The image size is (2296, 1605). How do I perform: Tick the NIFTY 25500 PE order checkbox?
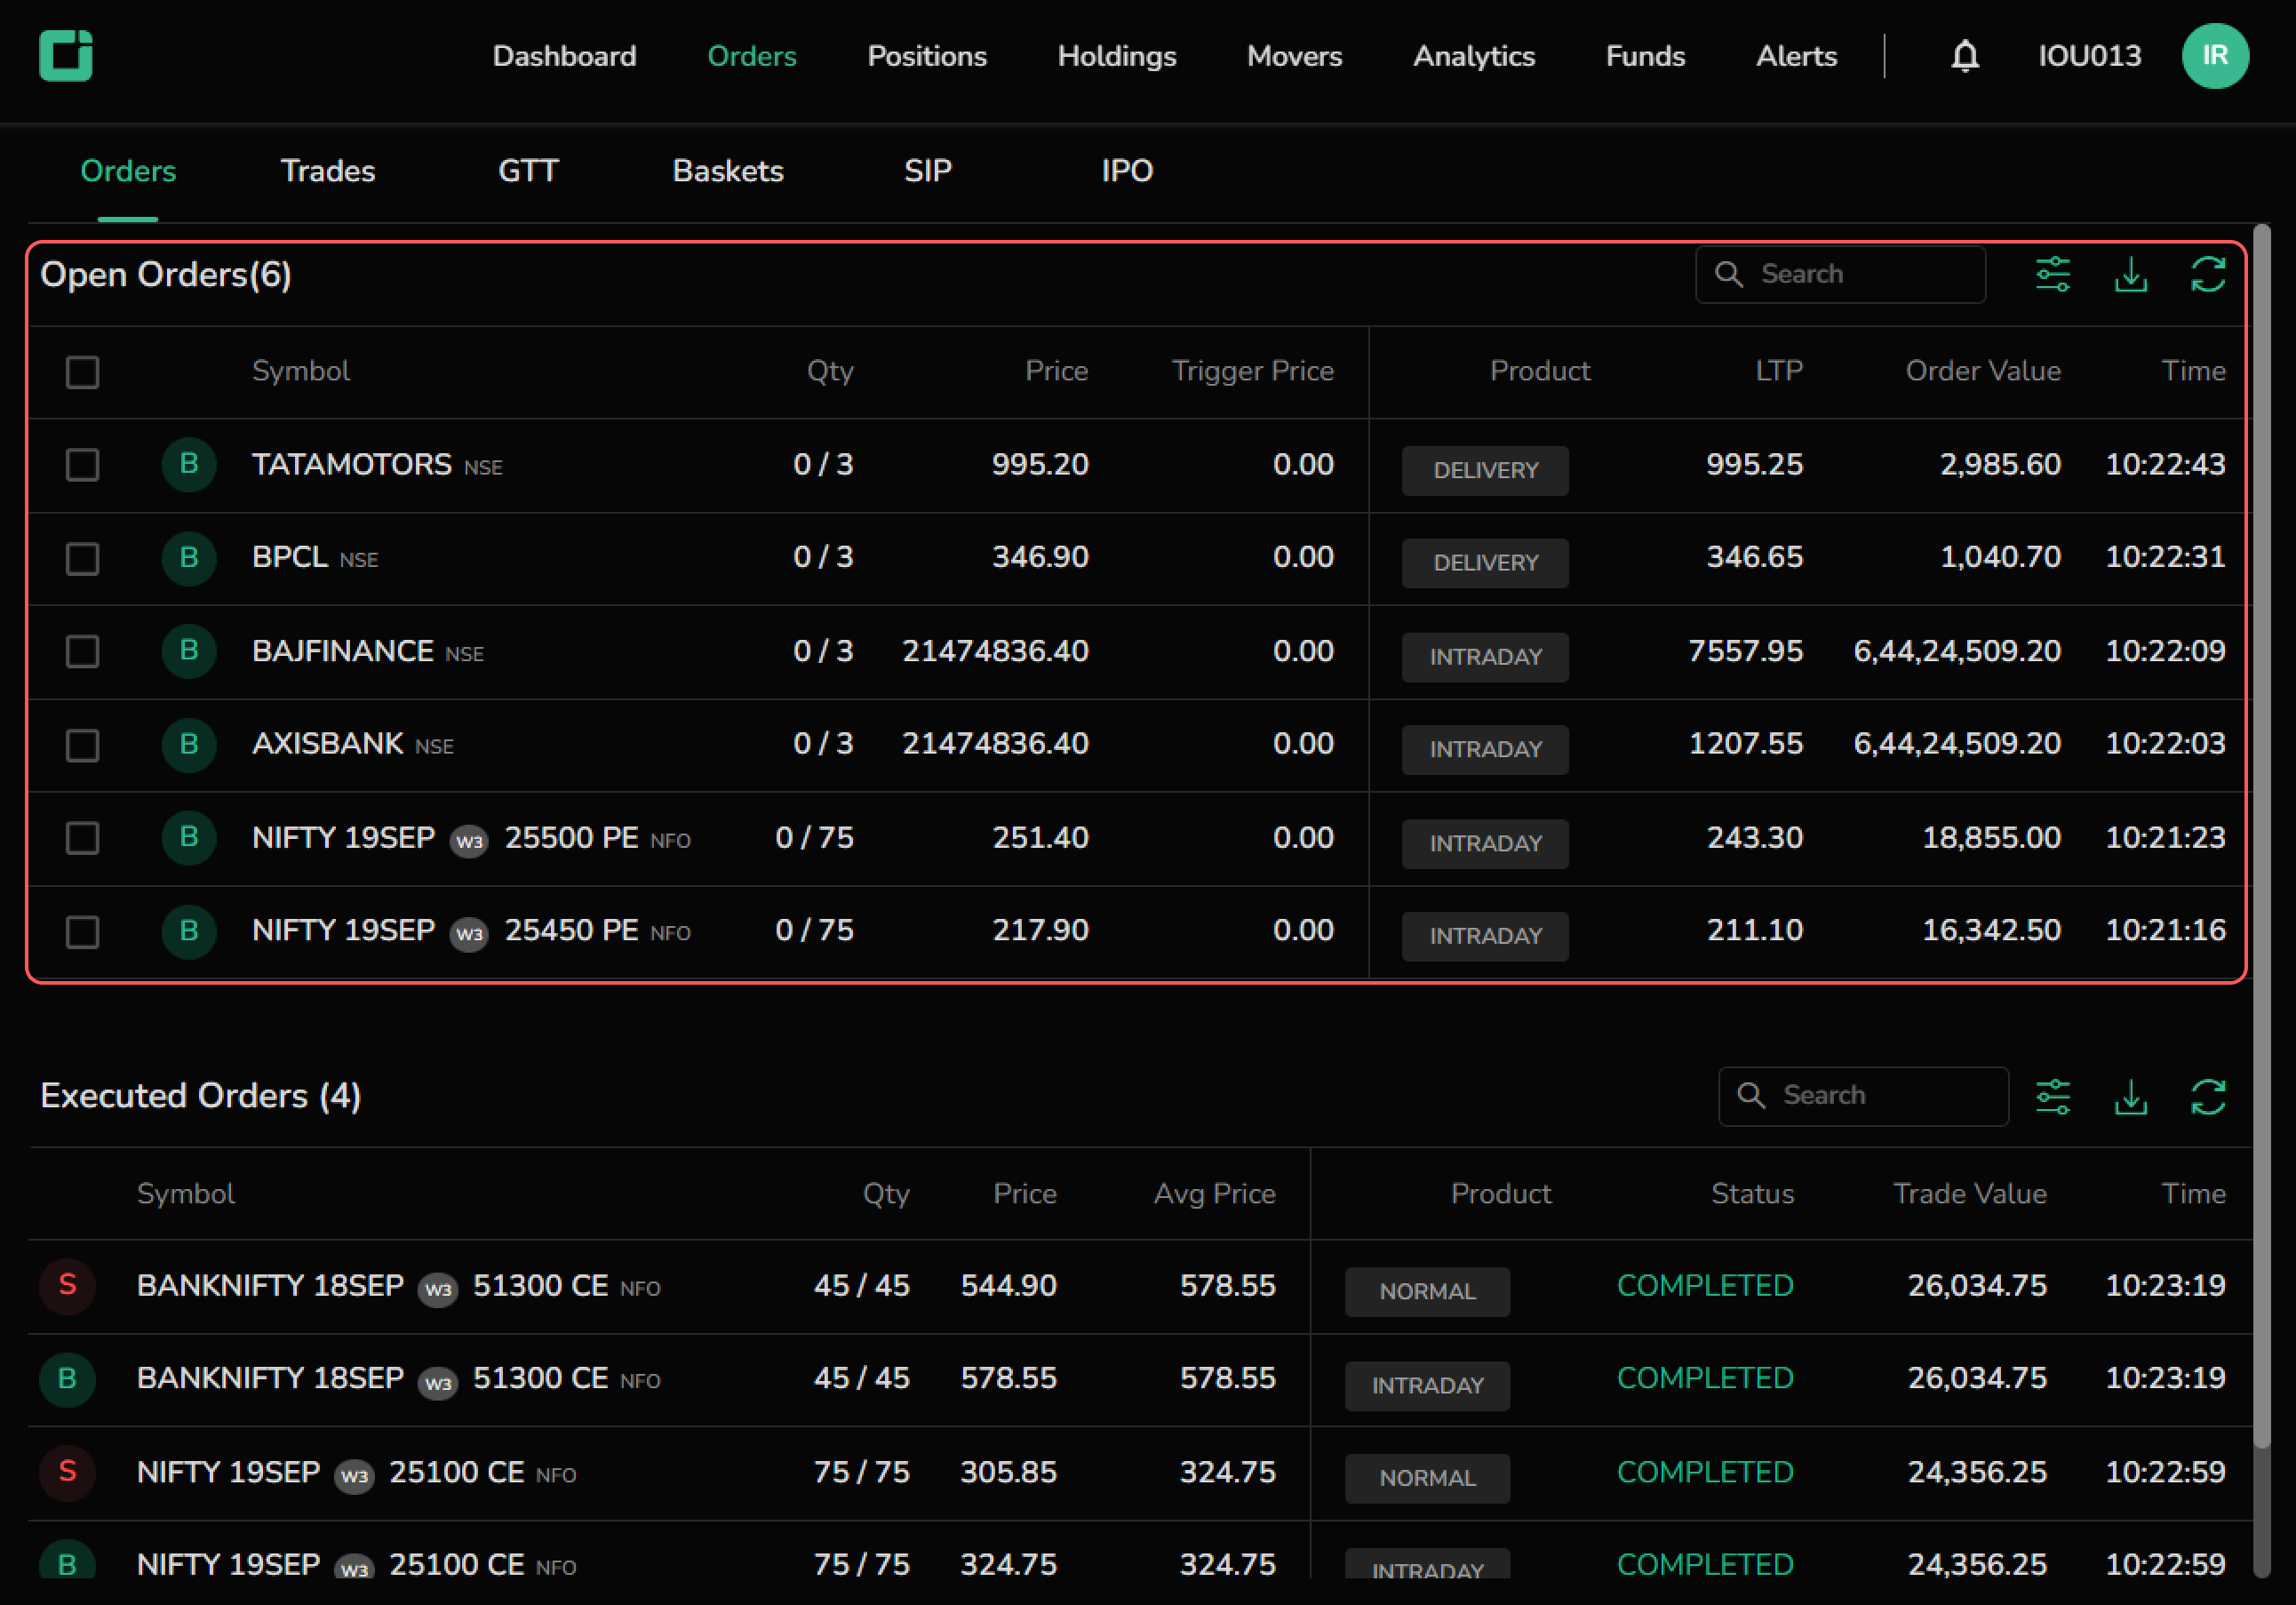pos(82,838)
